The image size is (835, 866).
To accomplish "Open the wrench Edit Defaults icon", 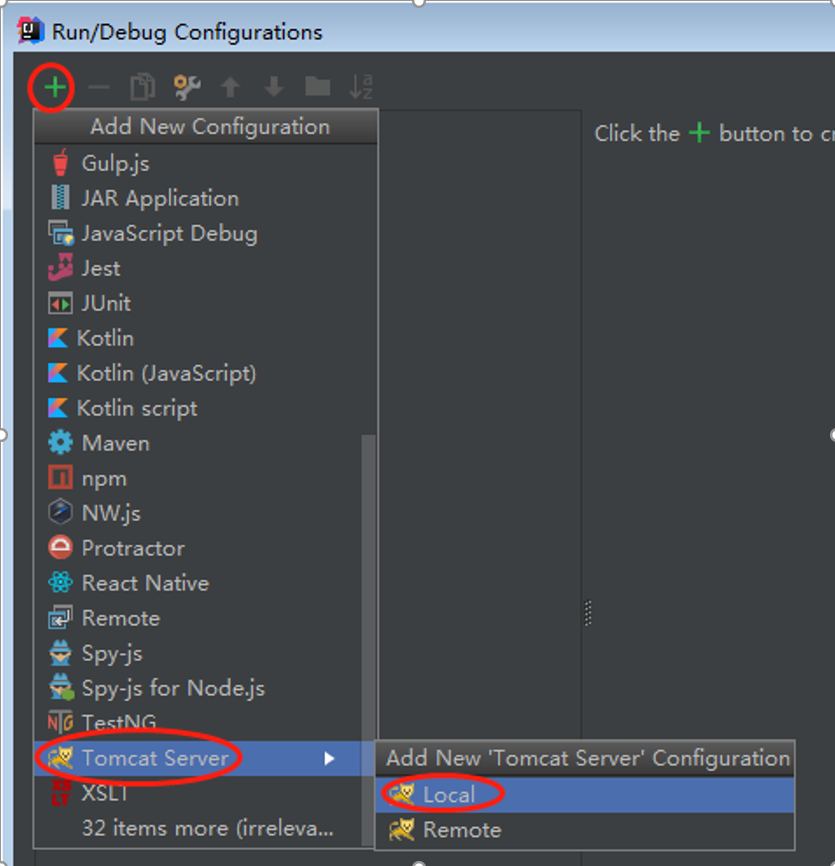I will pyautogui.click(x=187, y=87).
